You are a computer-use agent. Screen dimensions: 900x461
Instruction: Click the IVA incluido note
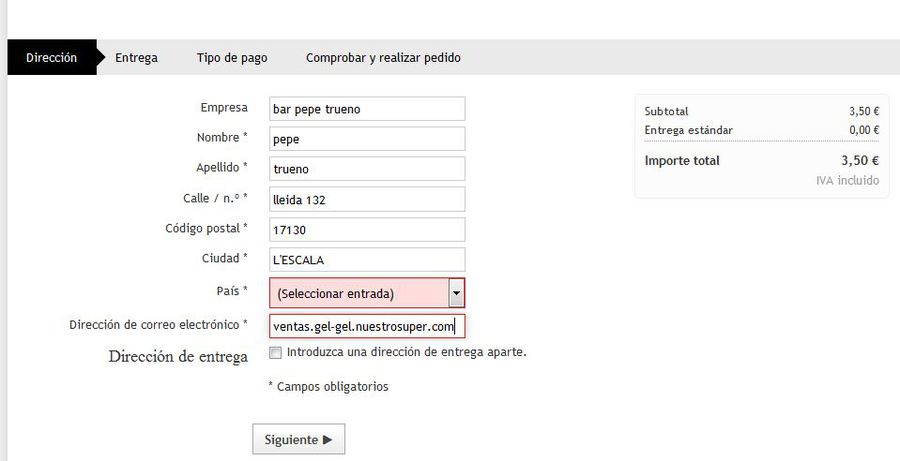click(846, 181)
